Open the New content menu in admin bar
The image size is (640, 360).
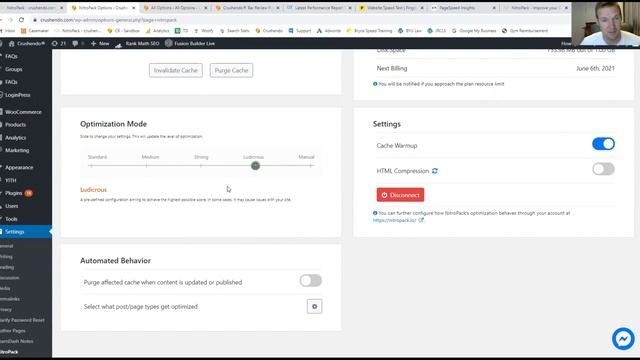pyautogui.click(x=100, y=43)
